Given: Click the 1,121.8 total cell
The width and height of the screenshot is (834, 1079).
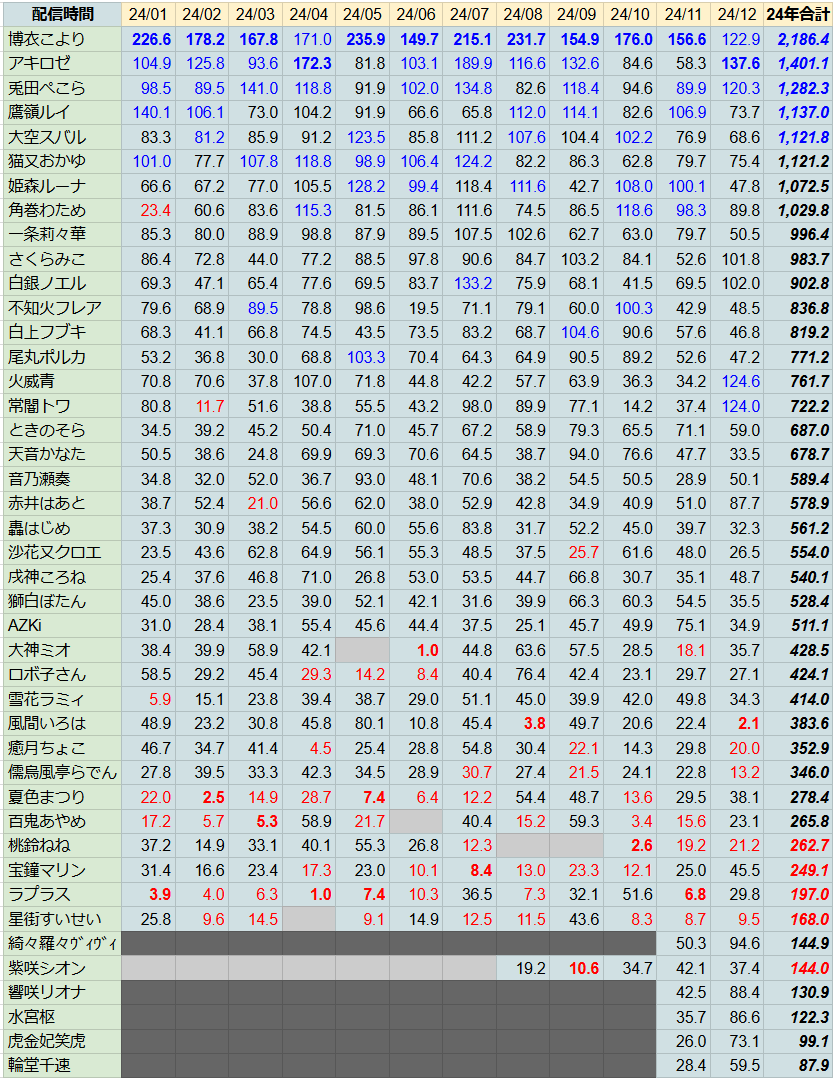Looking at the screenshot, I should click(x=798, y=137).
